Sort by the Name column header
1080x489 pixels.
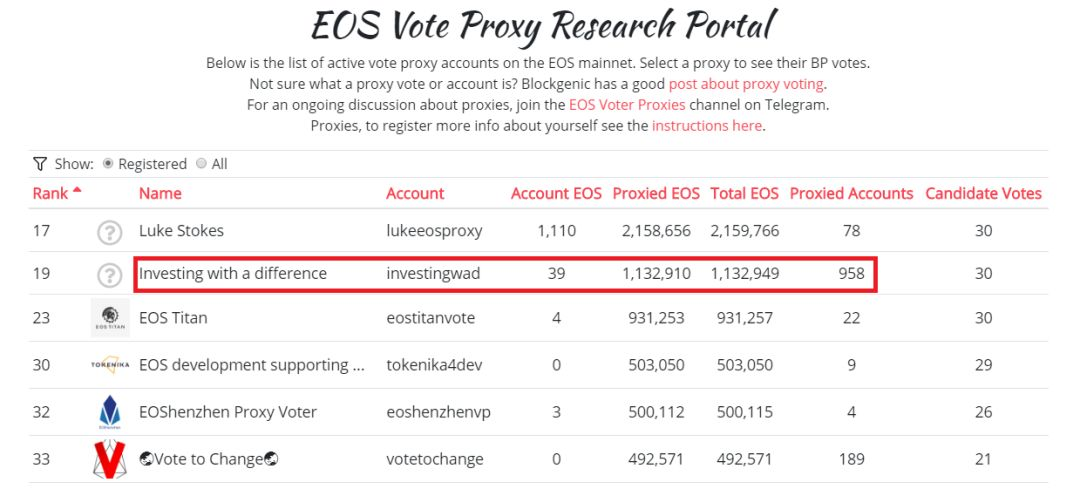tap(160, 194)
